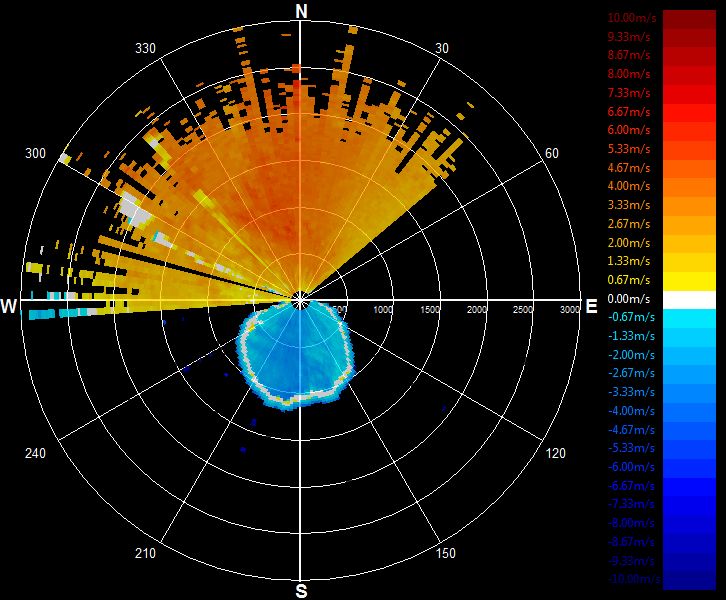Click the 6.00m/s legend label

629,130
